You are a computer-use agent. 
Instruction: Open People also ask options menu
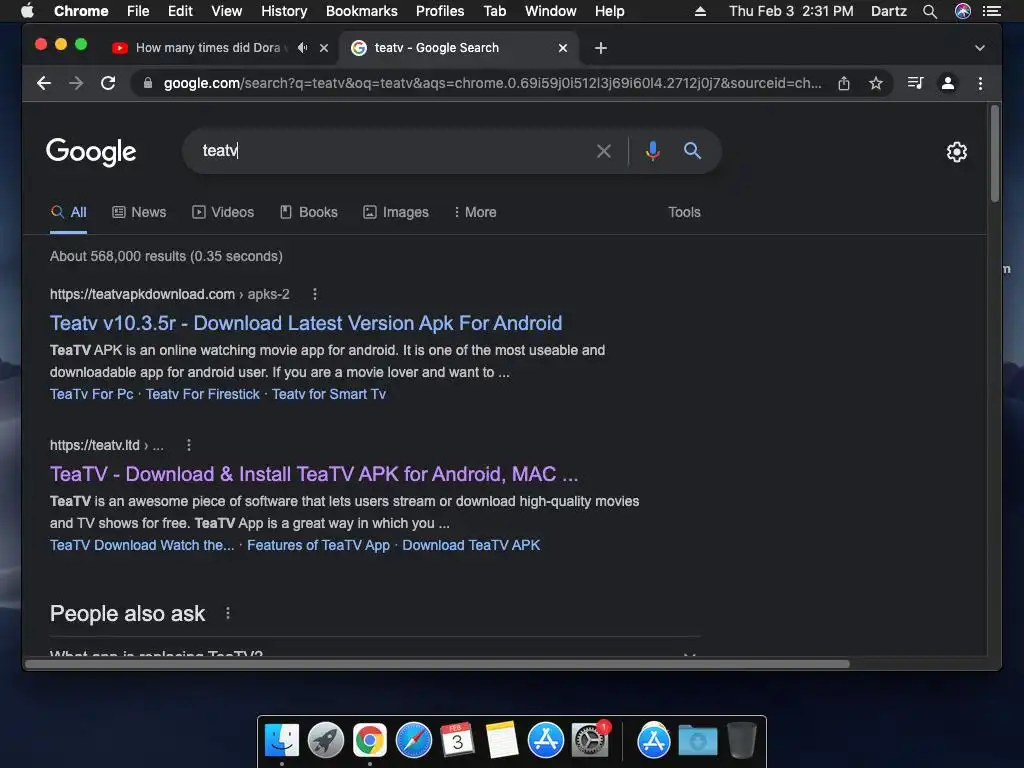click(227, 613)
